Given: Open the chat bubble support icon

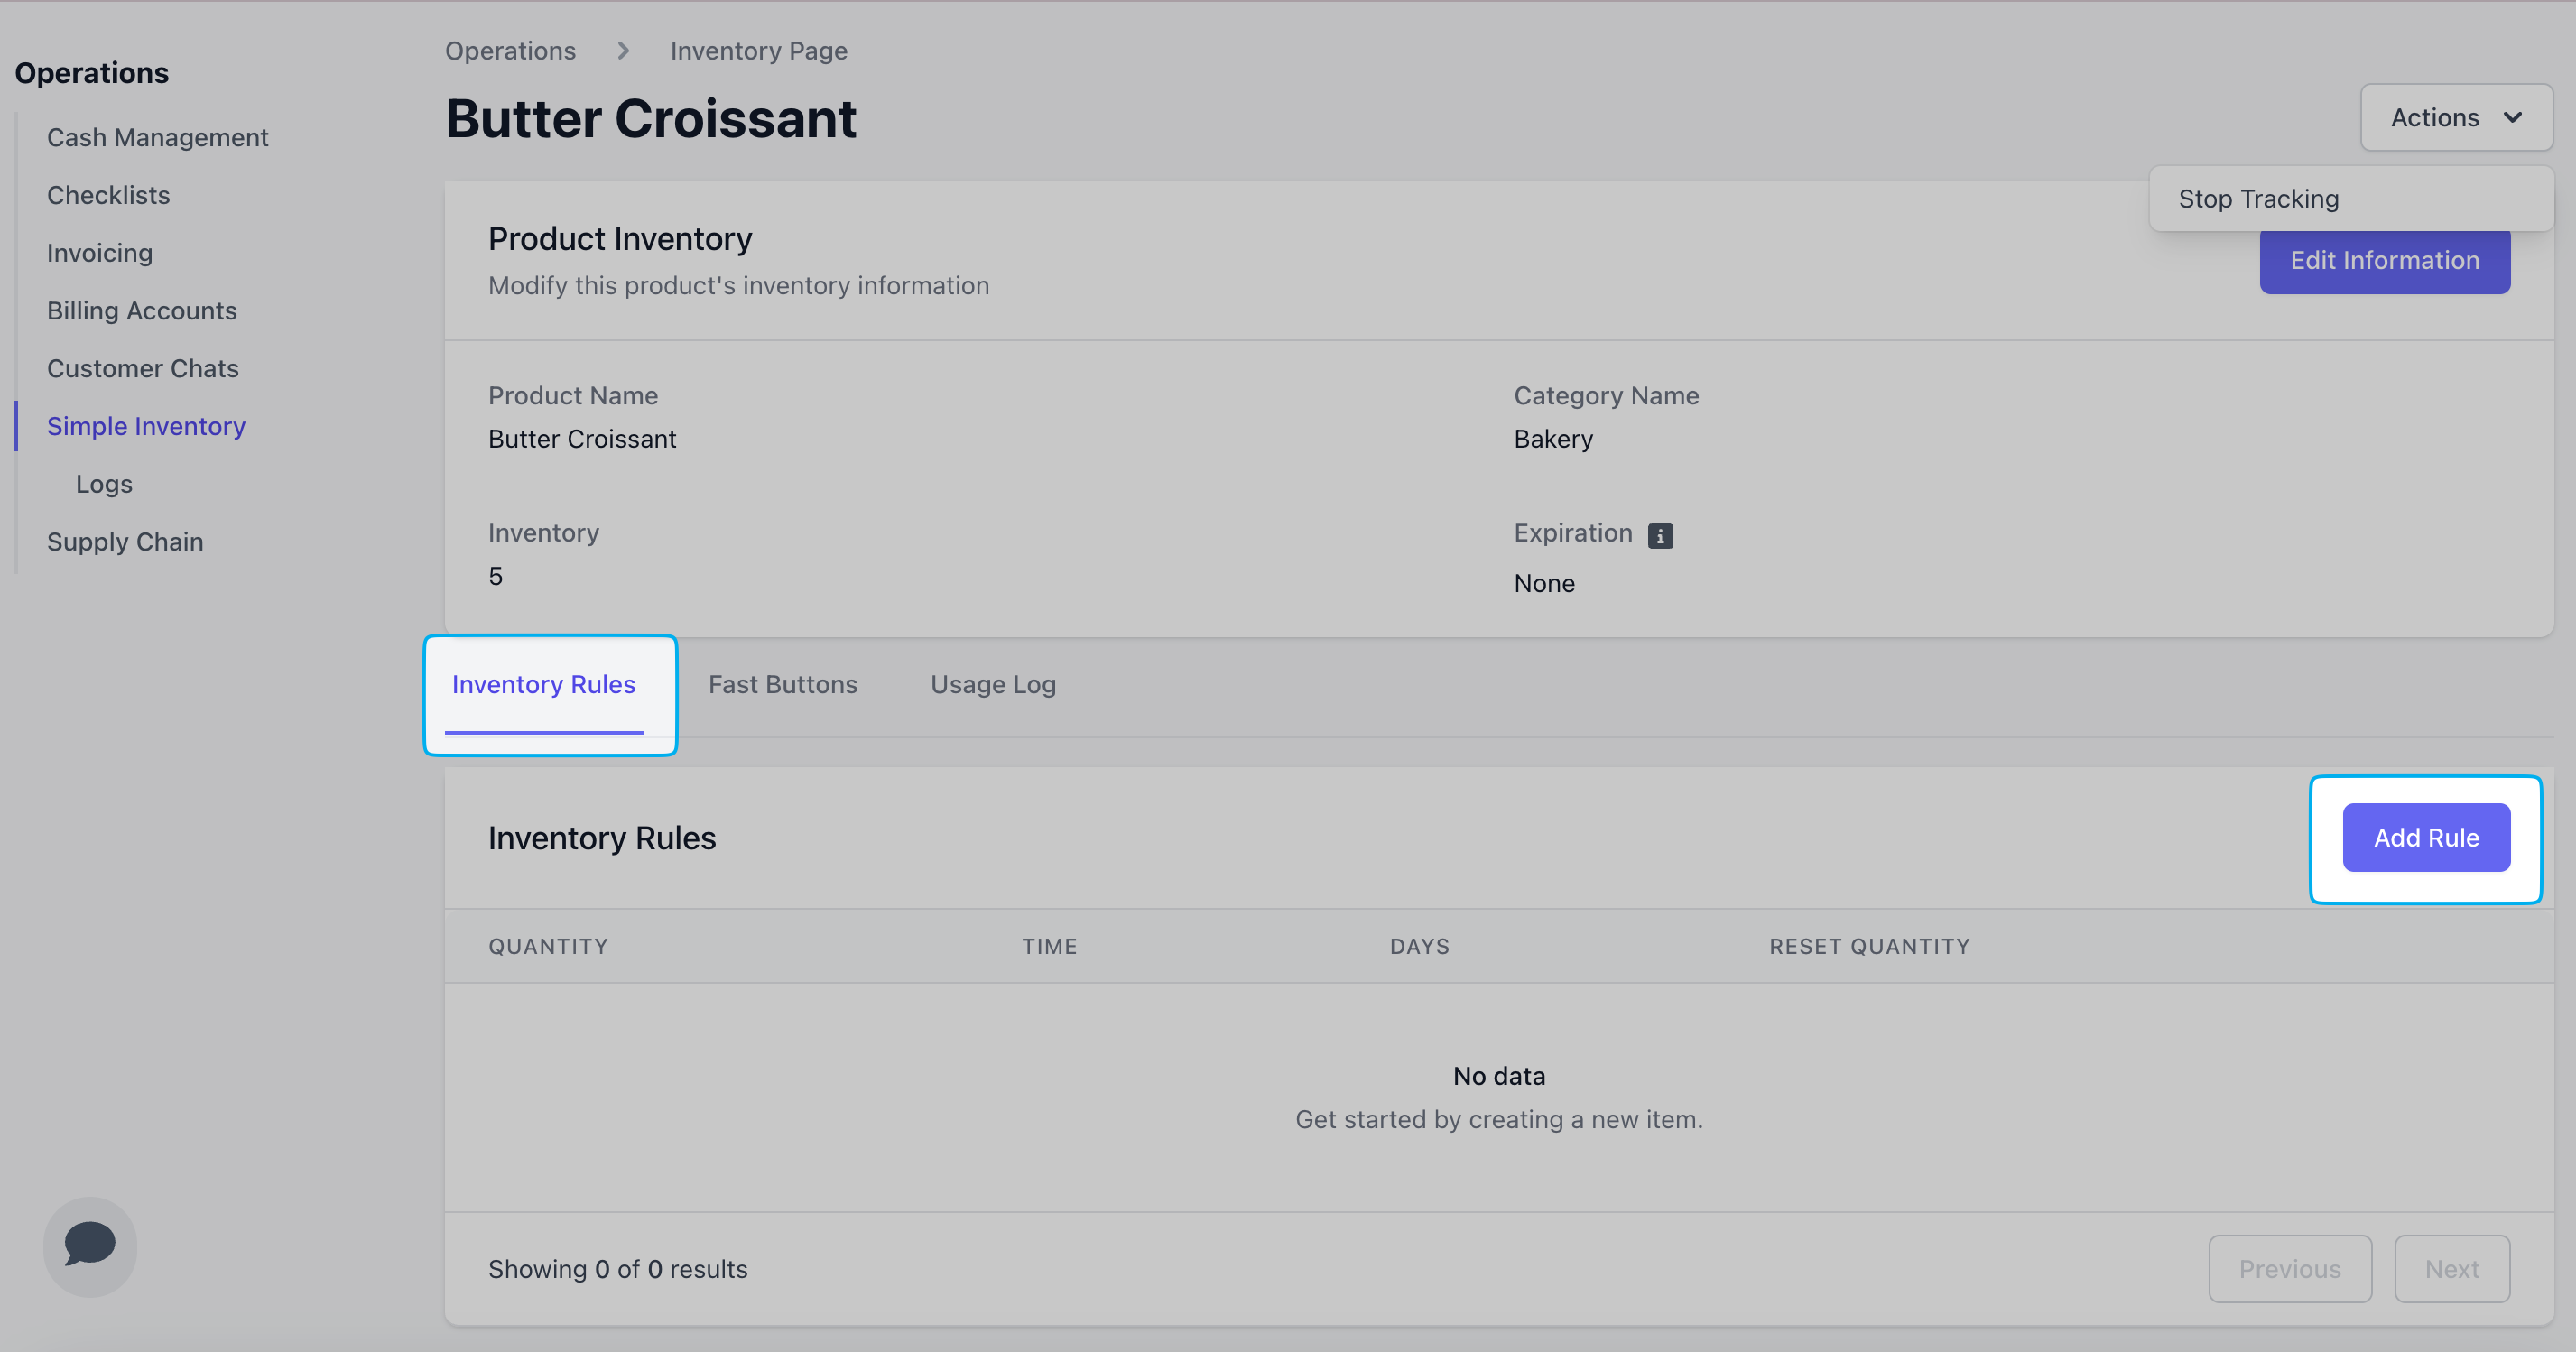Looking at the screenshot, I should pyautogui.click(x=89, y=1245).
